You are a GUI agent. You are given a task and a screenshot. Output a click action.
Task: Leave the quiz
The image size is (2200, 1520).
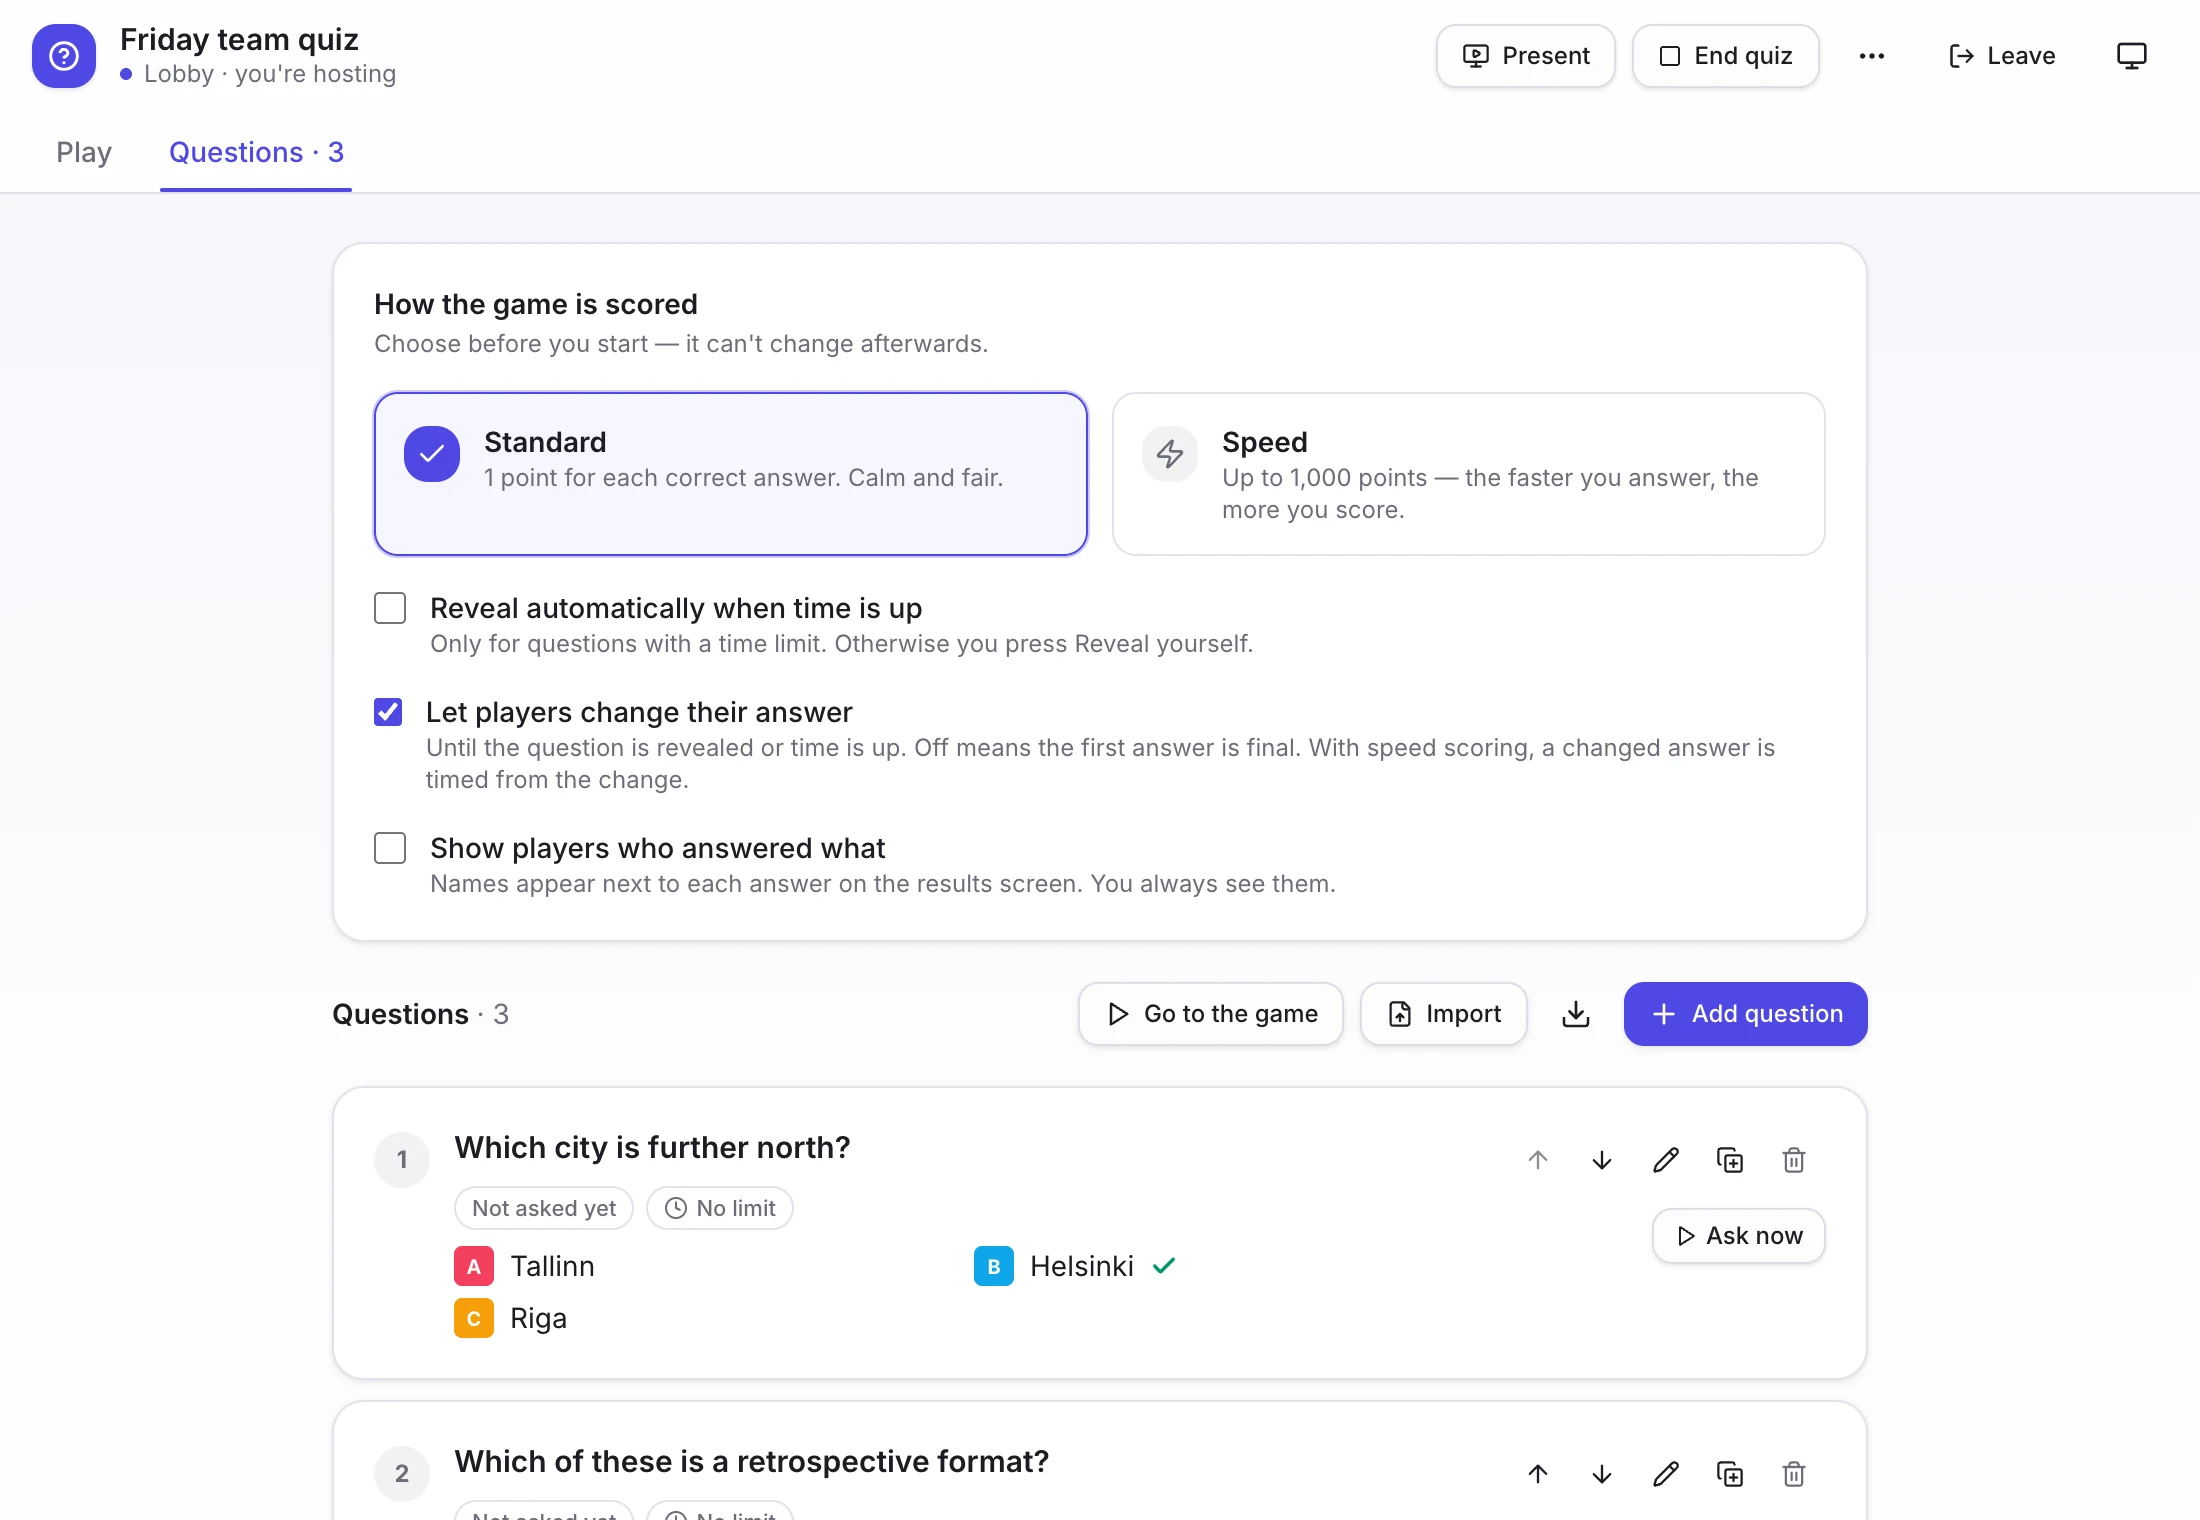click(x=2002, y=56)
